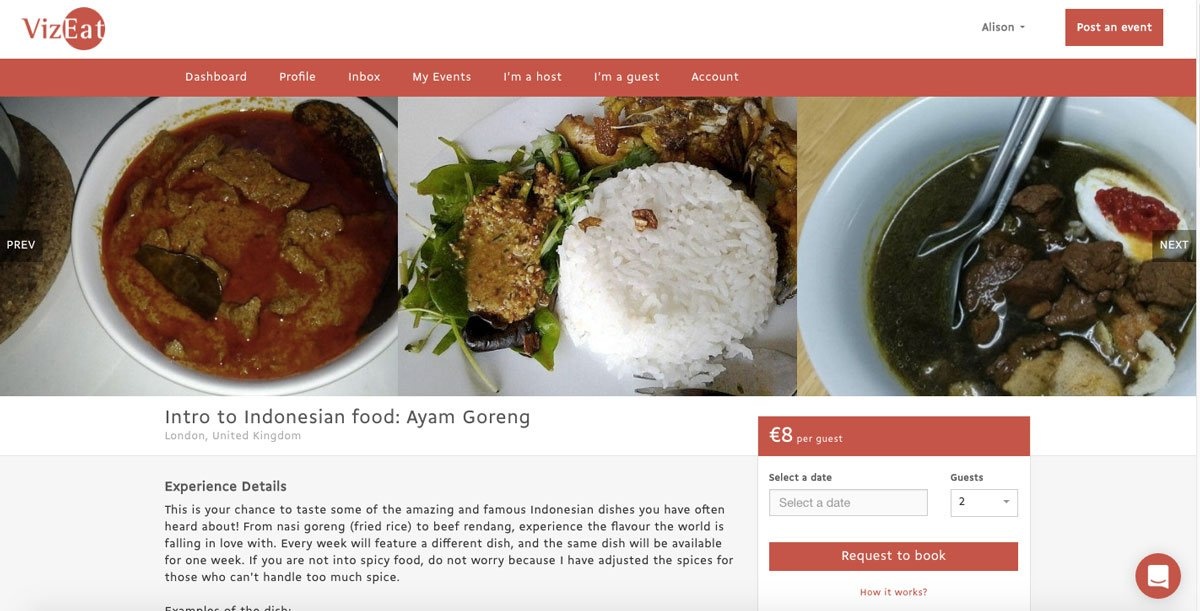Advance carousel with NEXT arrow

pos(1174,245)
